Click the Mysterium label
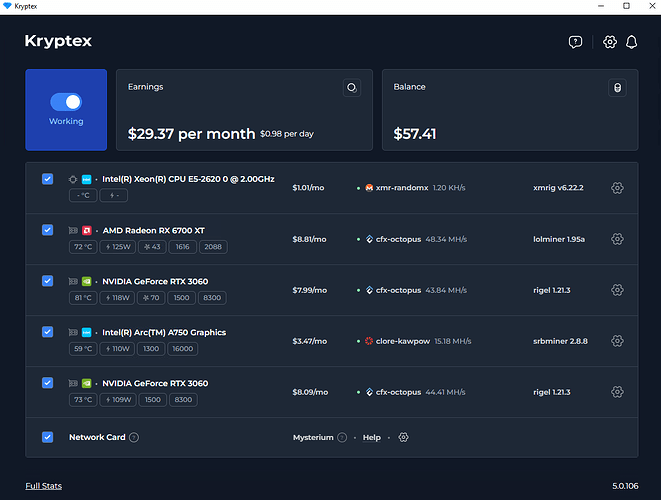This screenshot has width=661, height=500. pos(313,438)
